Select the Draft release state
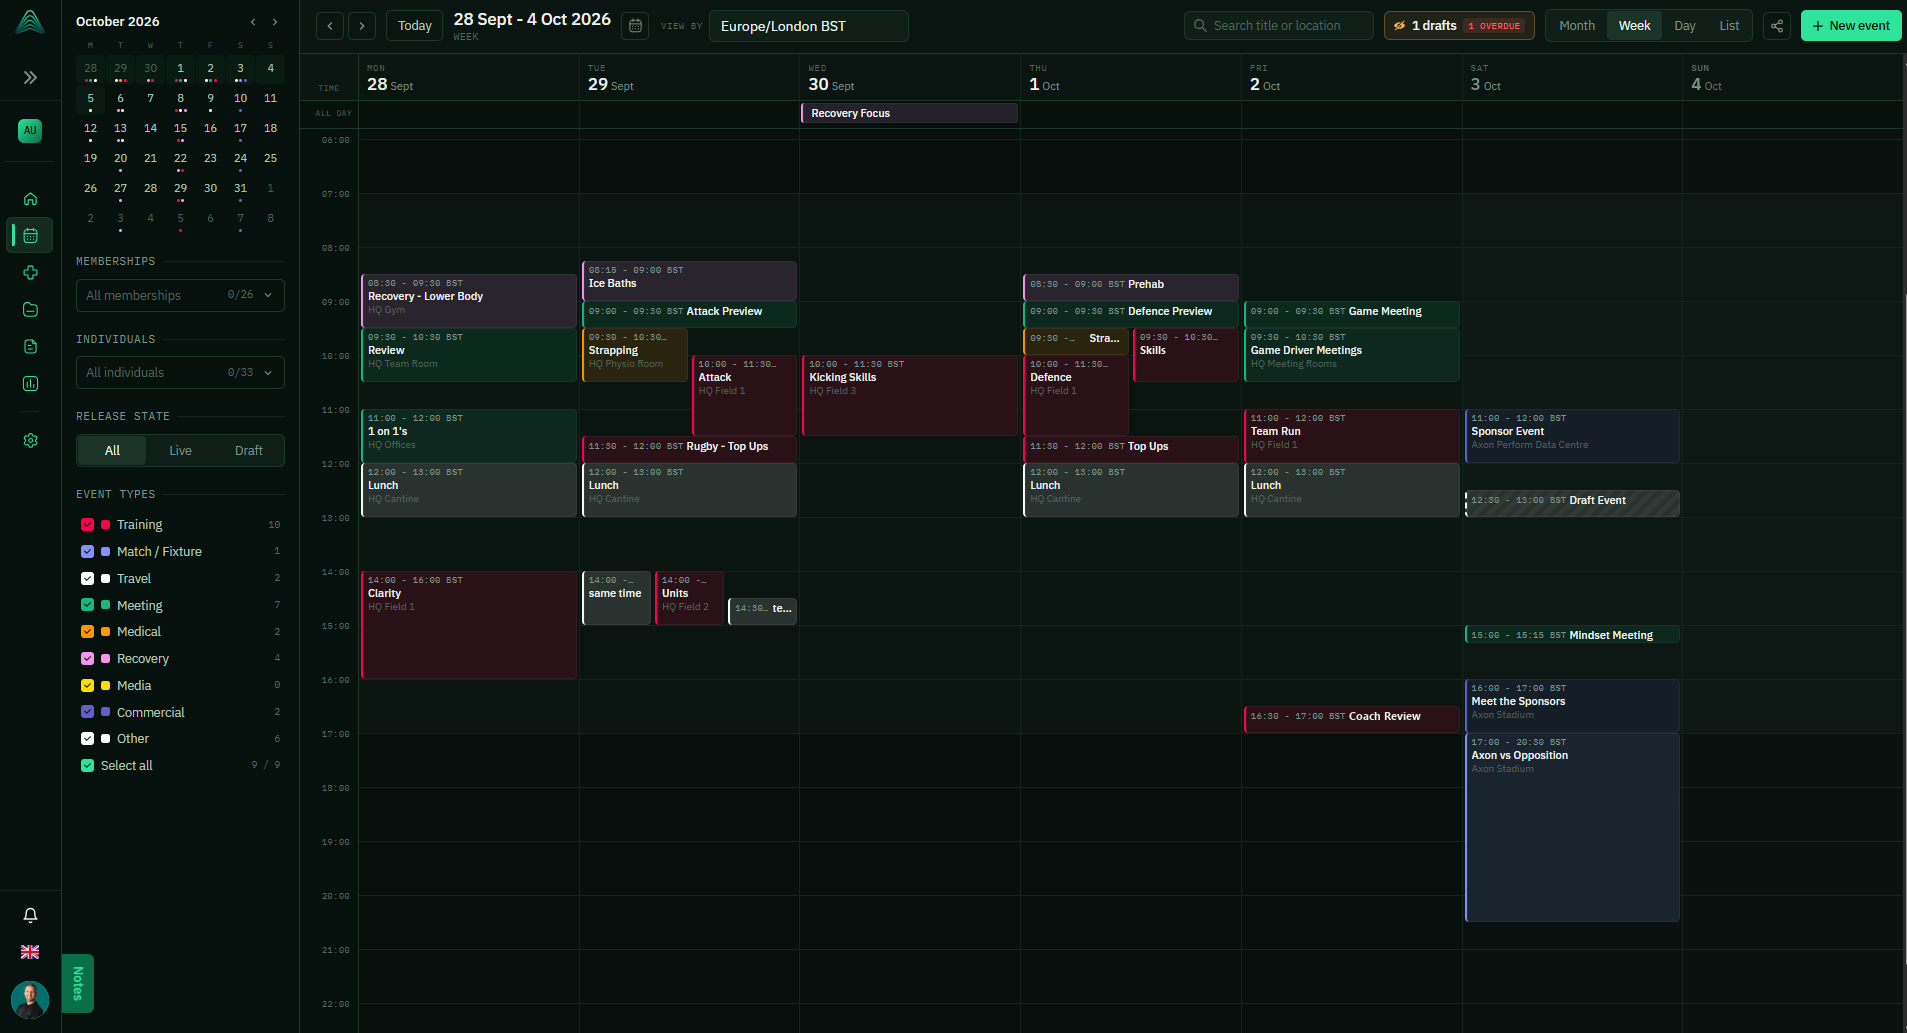Image resolution: width=1907 pixels, height=1033 pixels. (x=249, y=451)
